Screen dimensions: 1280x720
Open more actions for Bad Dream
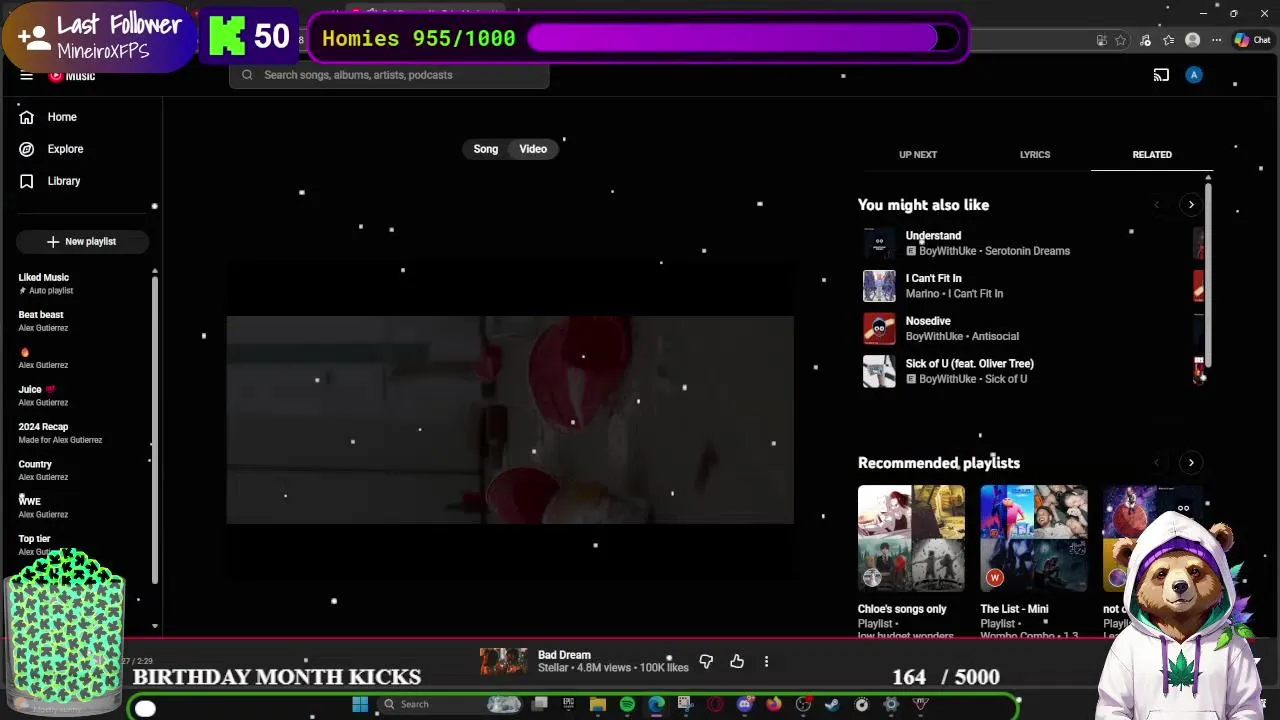coord(766,662)
